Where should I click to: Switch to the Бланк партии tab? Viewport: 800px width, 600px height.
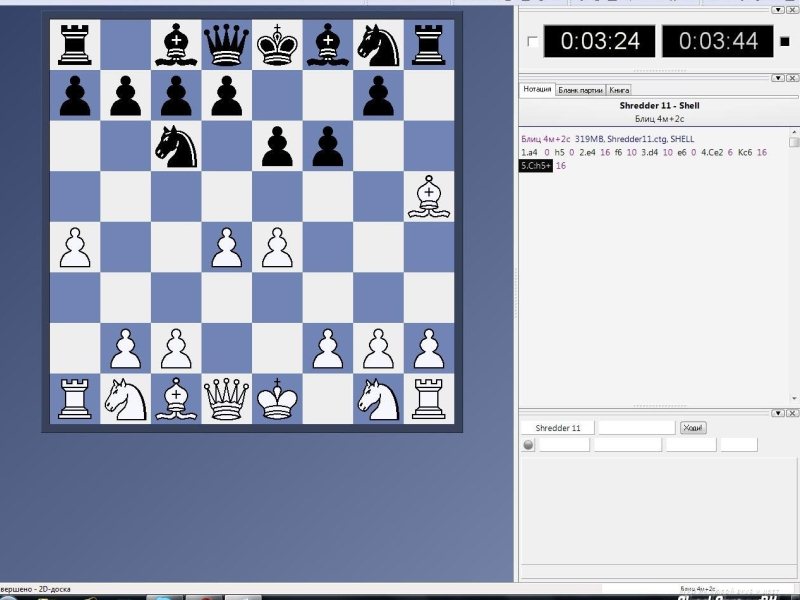pyautogui.click(x=580, y=90)
